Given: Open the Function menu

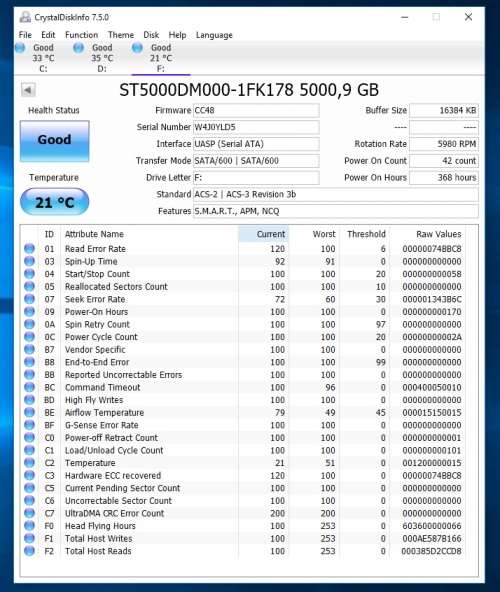Looking at the screenshot, I should pos(81,35).
